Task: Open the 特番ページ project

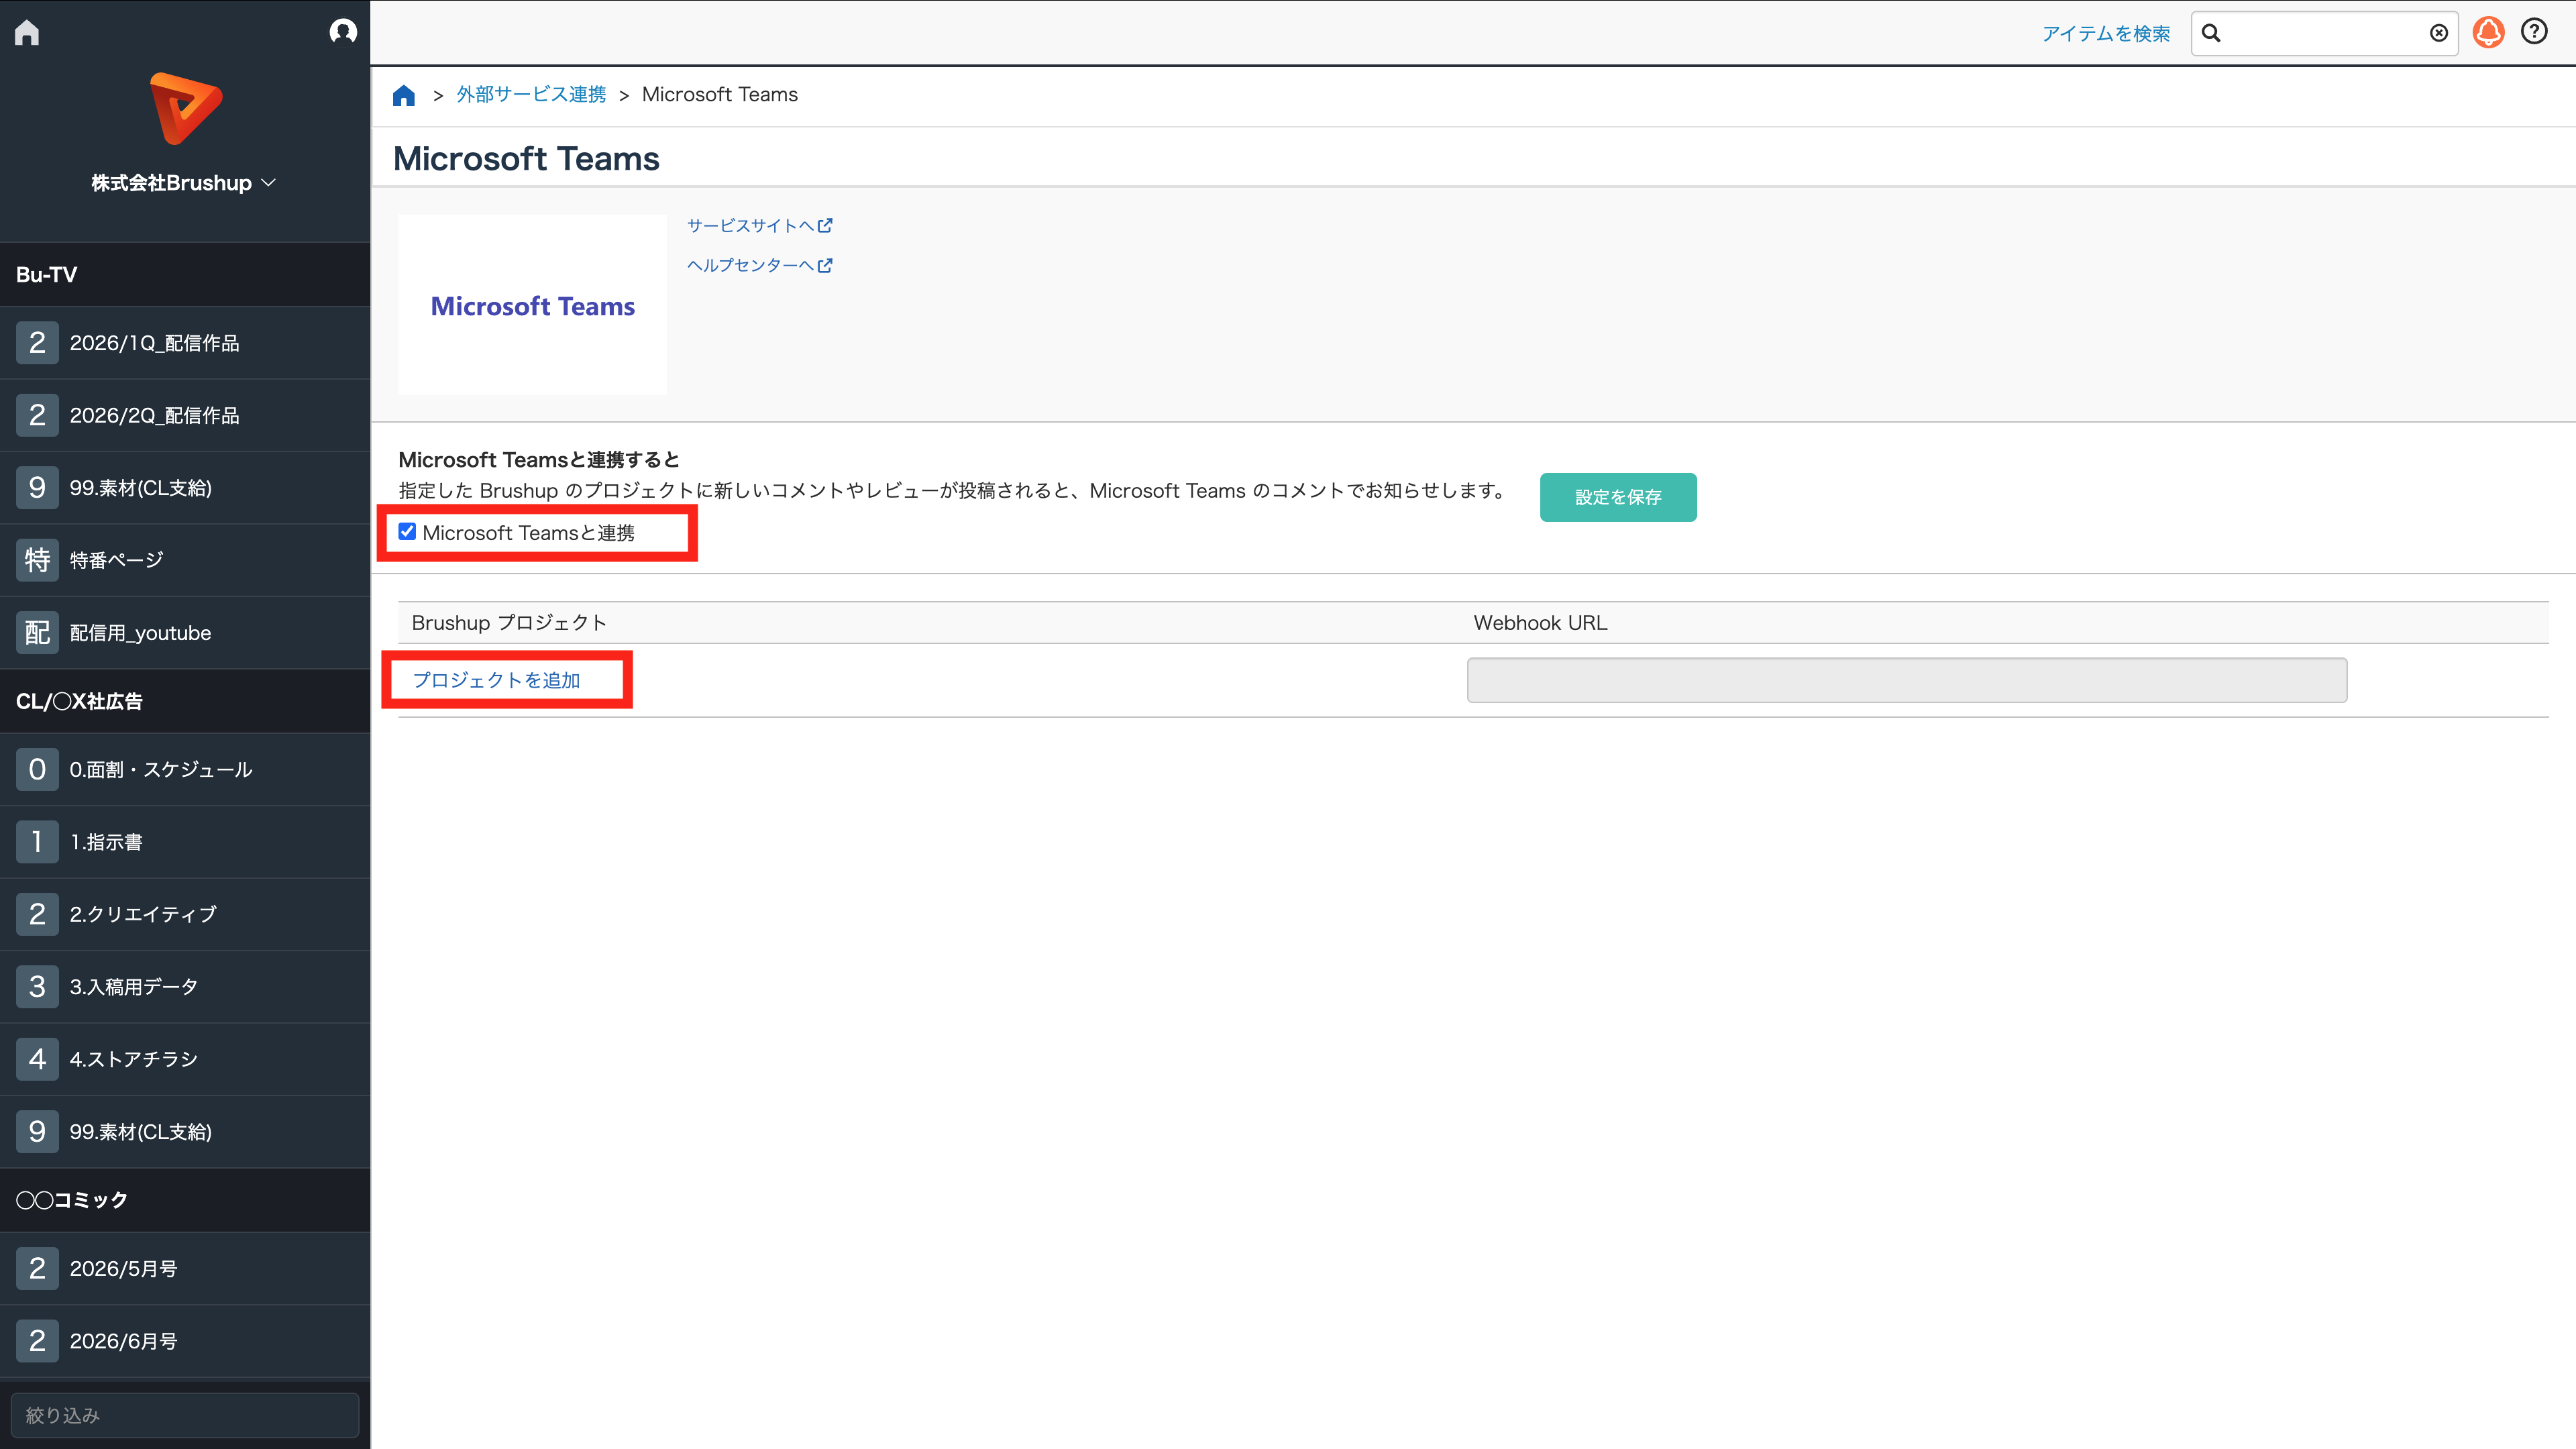Action: click(x=185, y=560)
